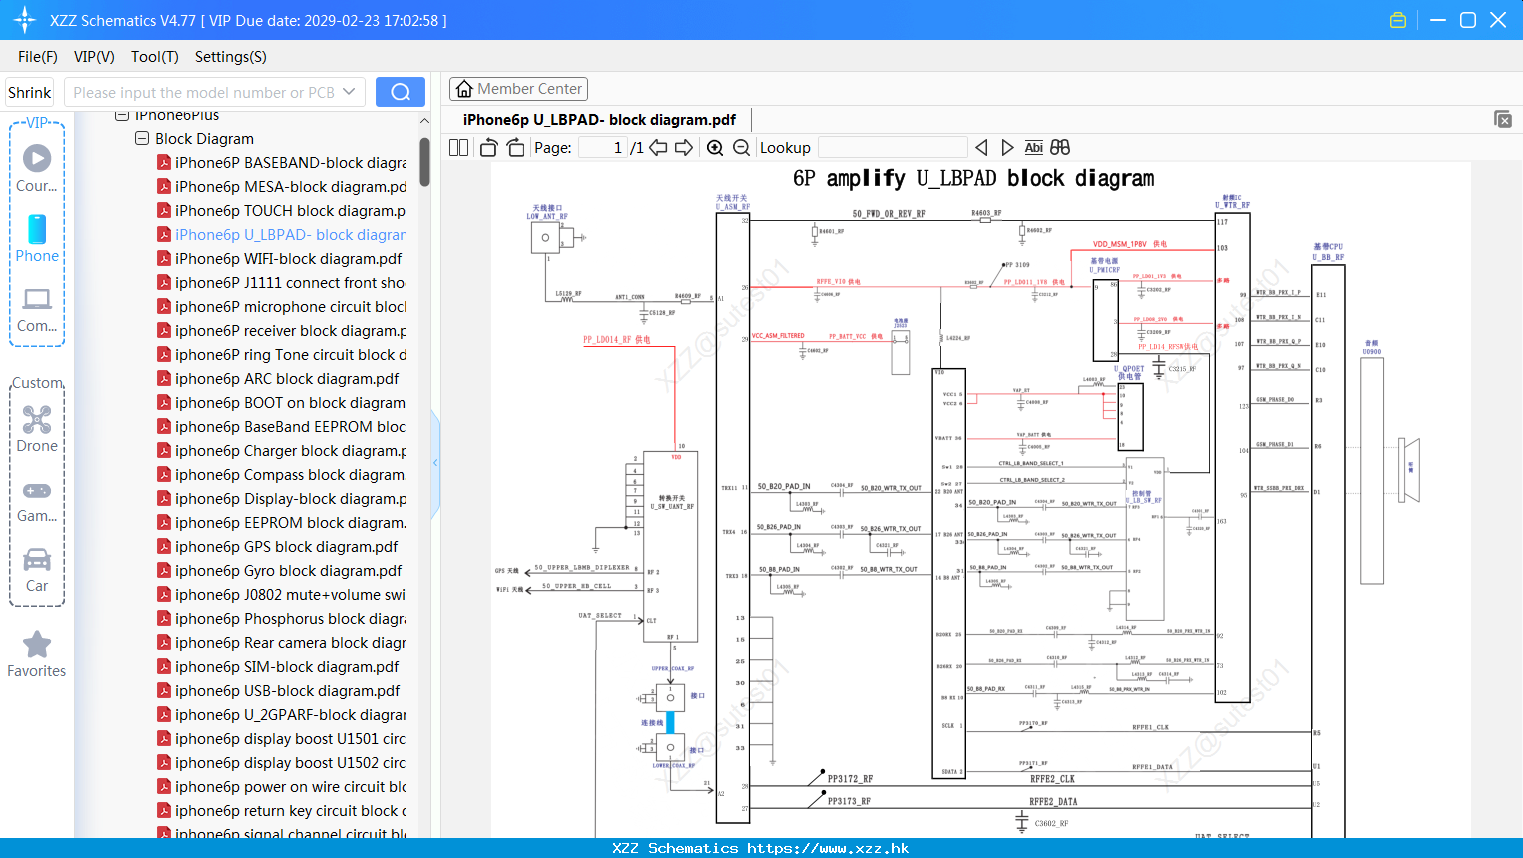Screen dimensions: 1523x858
Task: Open the Tool(T) menu
Action: pos(155,57)
